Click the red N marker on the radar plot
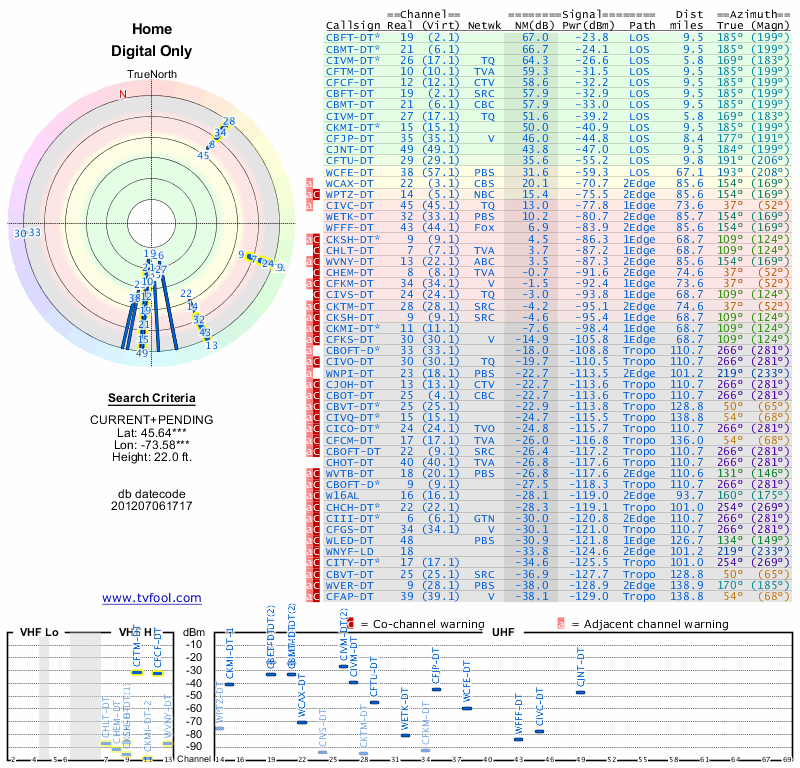This screenshot has height=768, width=800. tap(122, 94)
